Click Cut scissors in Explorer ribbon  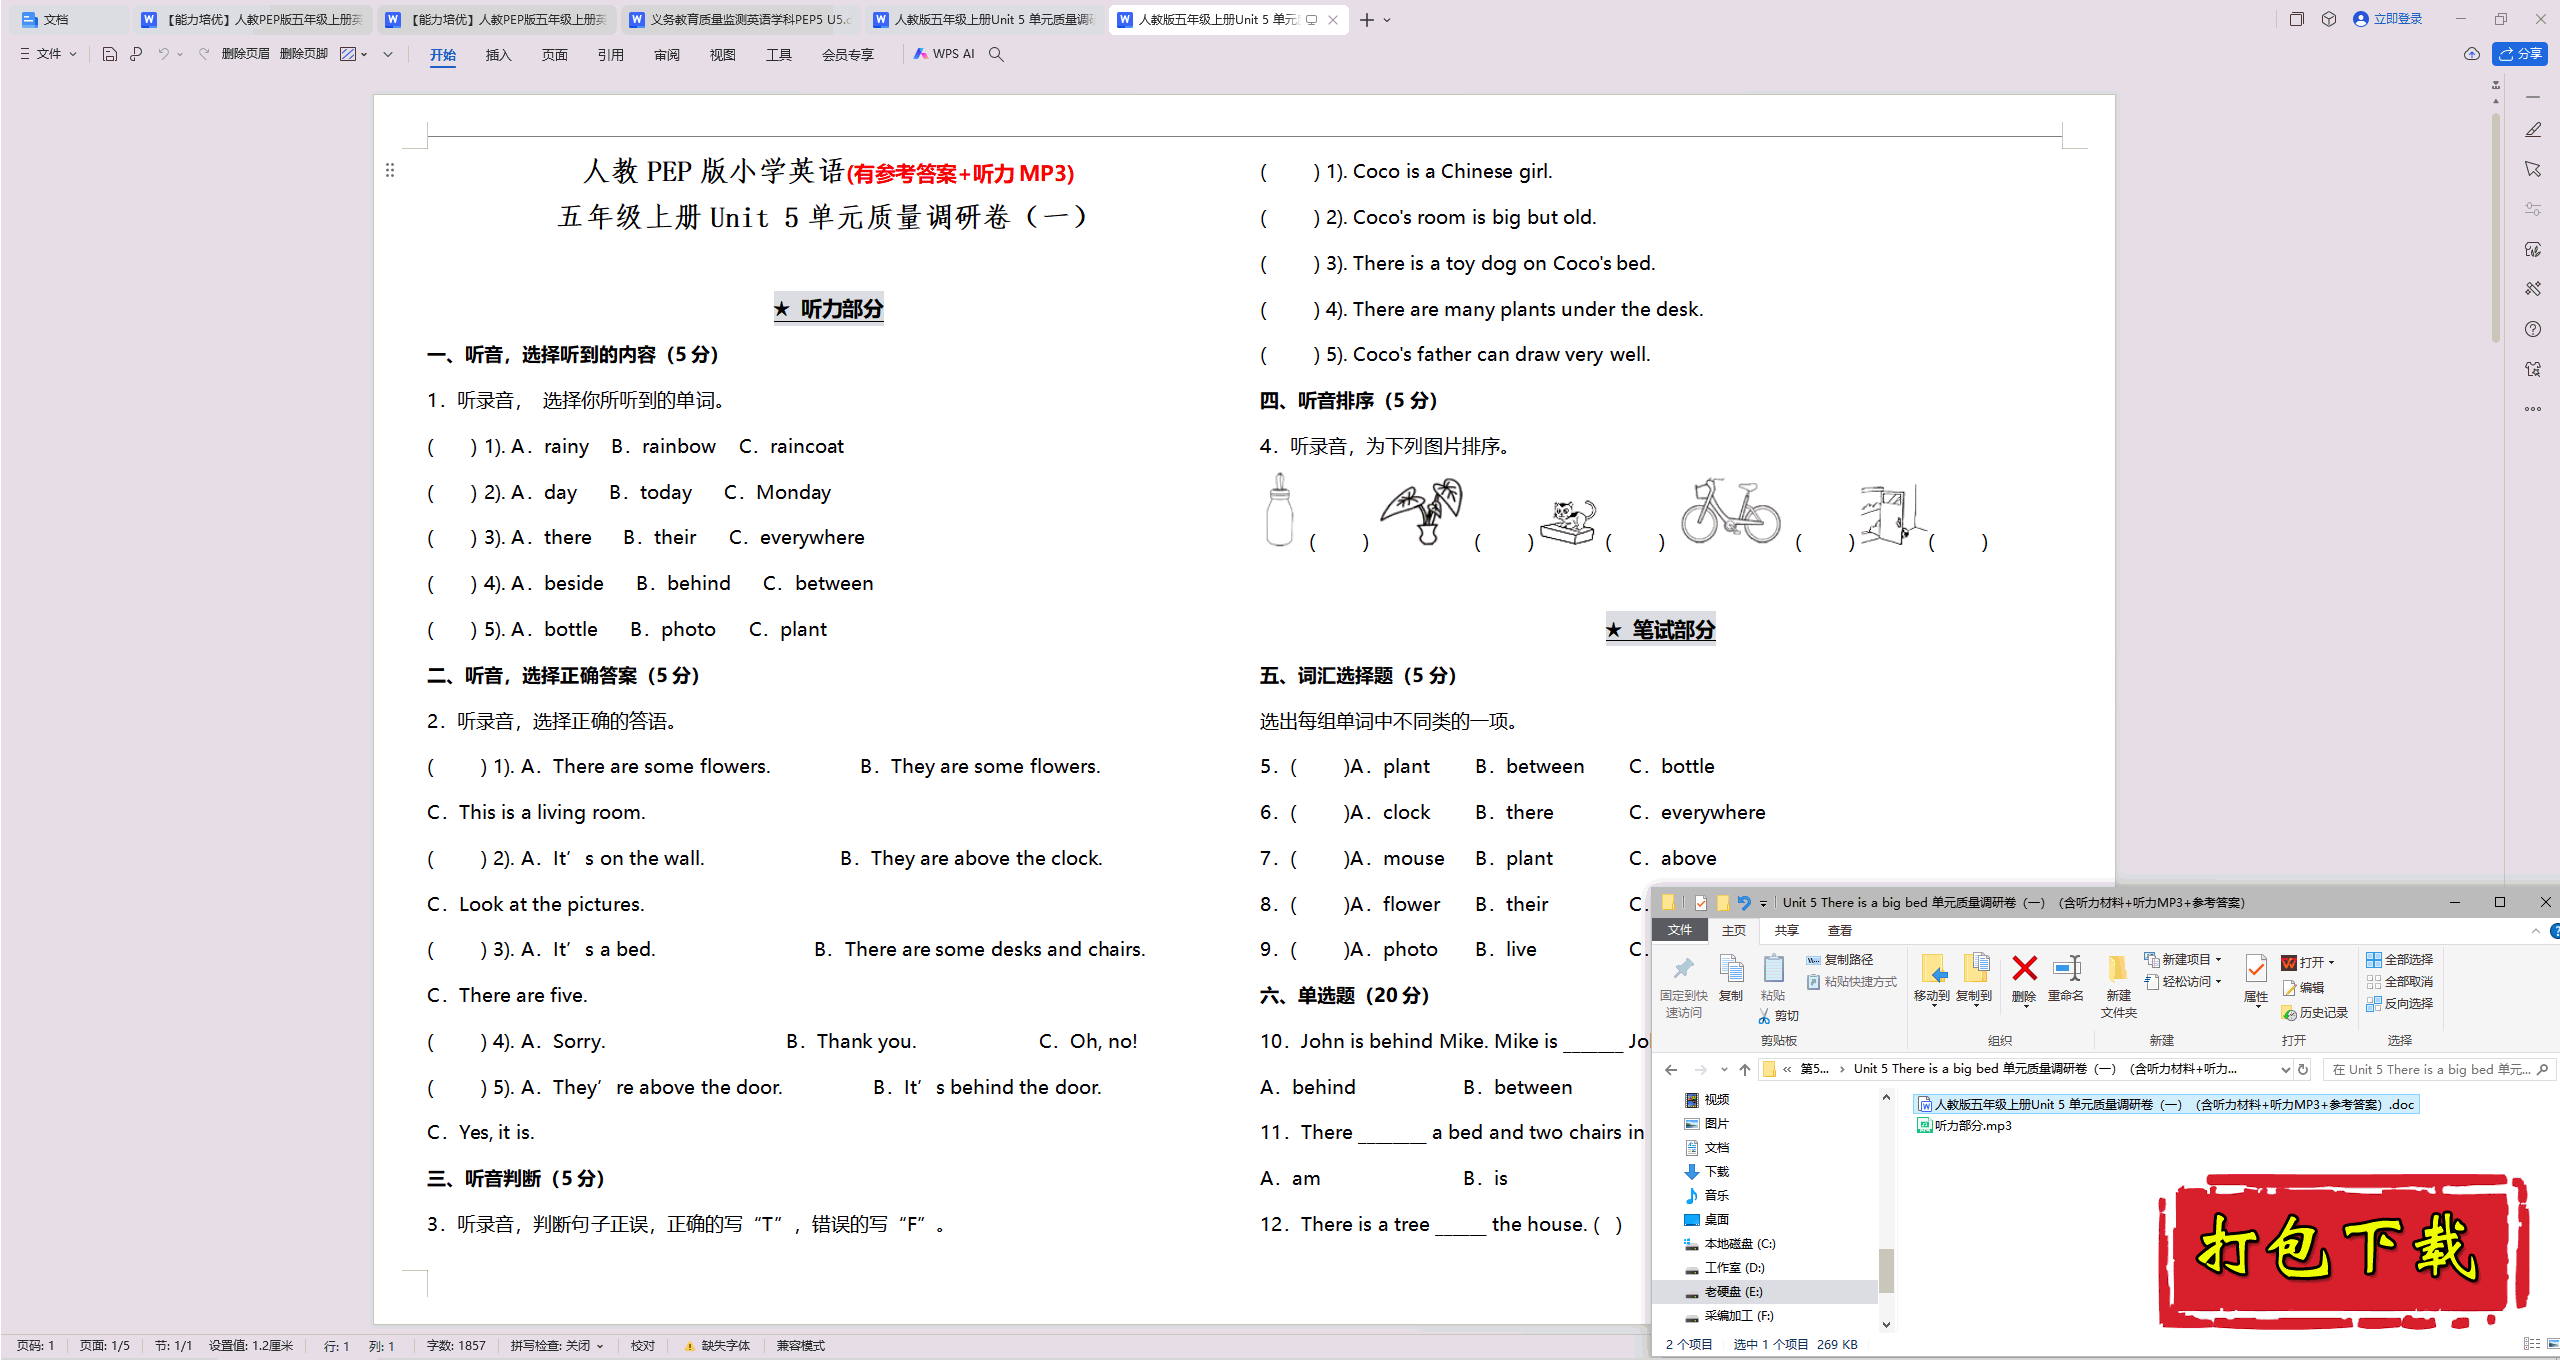[x=1779, y=1016]
